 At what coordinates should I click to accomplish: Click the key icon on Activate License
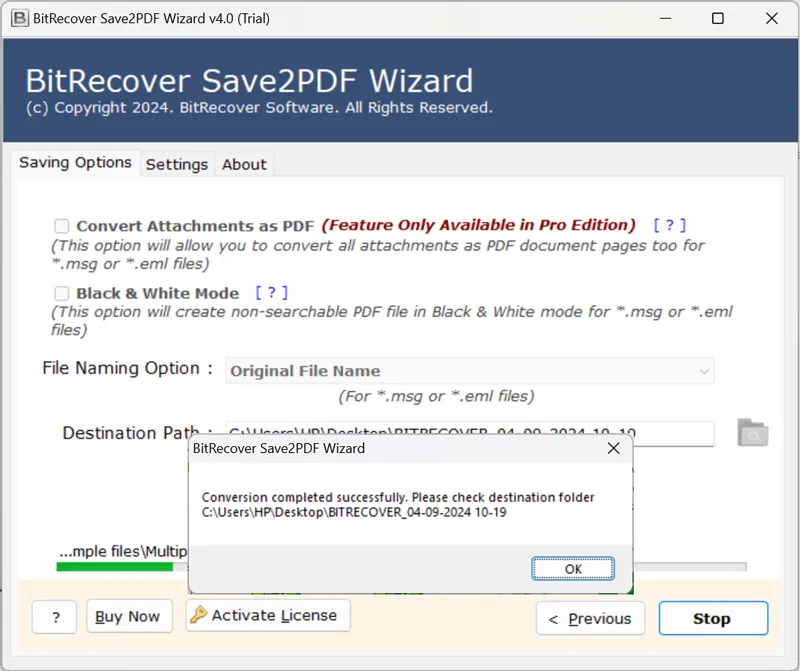coord(198,615)
